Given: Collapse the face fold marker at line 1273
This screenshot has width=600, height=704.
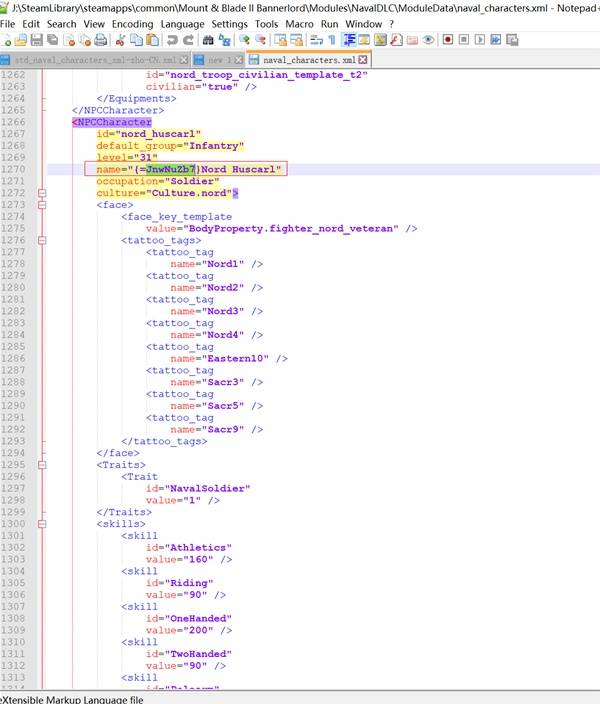Looking at the screenshot, I should coord(43,204).
